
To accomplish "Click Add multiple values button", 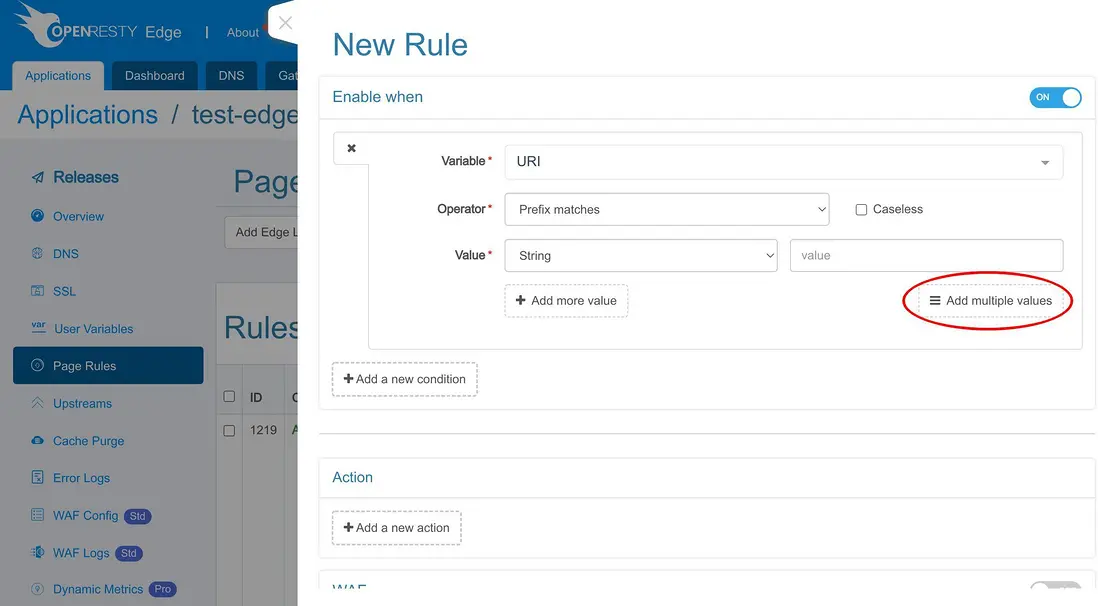I will [x=990, y=301].
